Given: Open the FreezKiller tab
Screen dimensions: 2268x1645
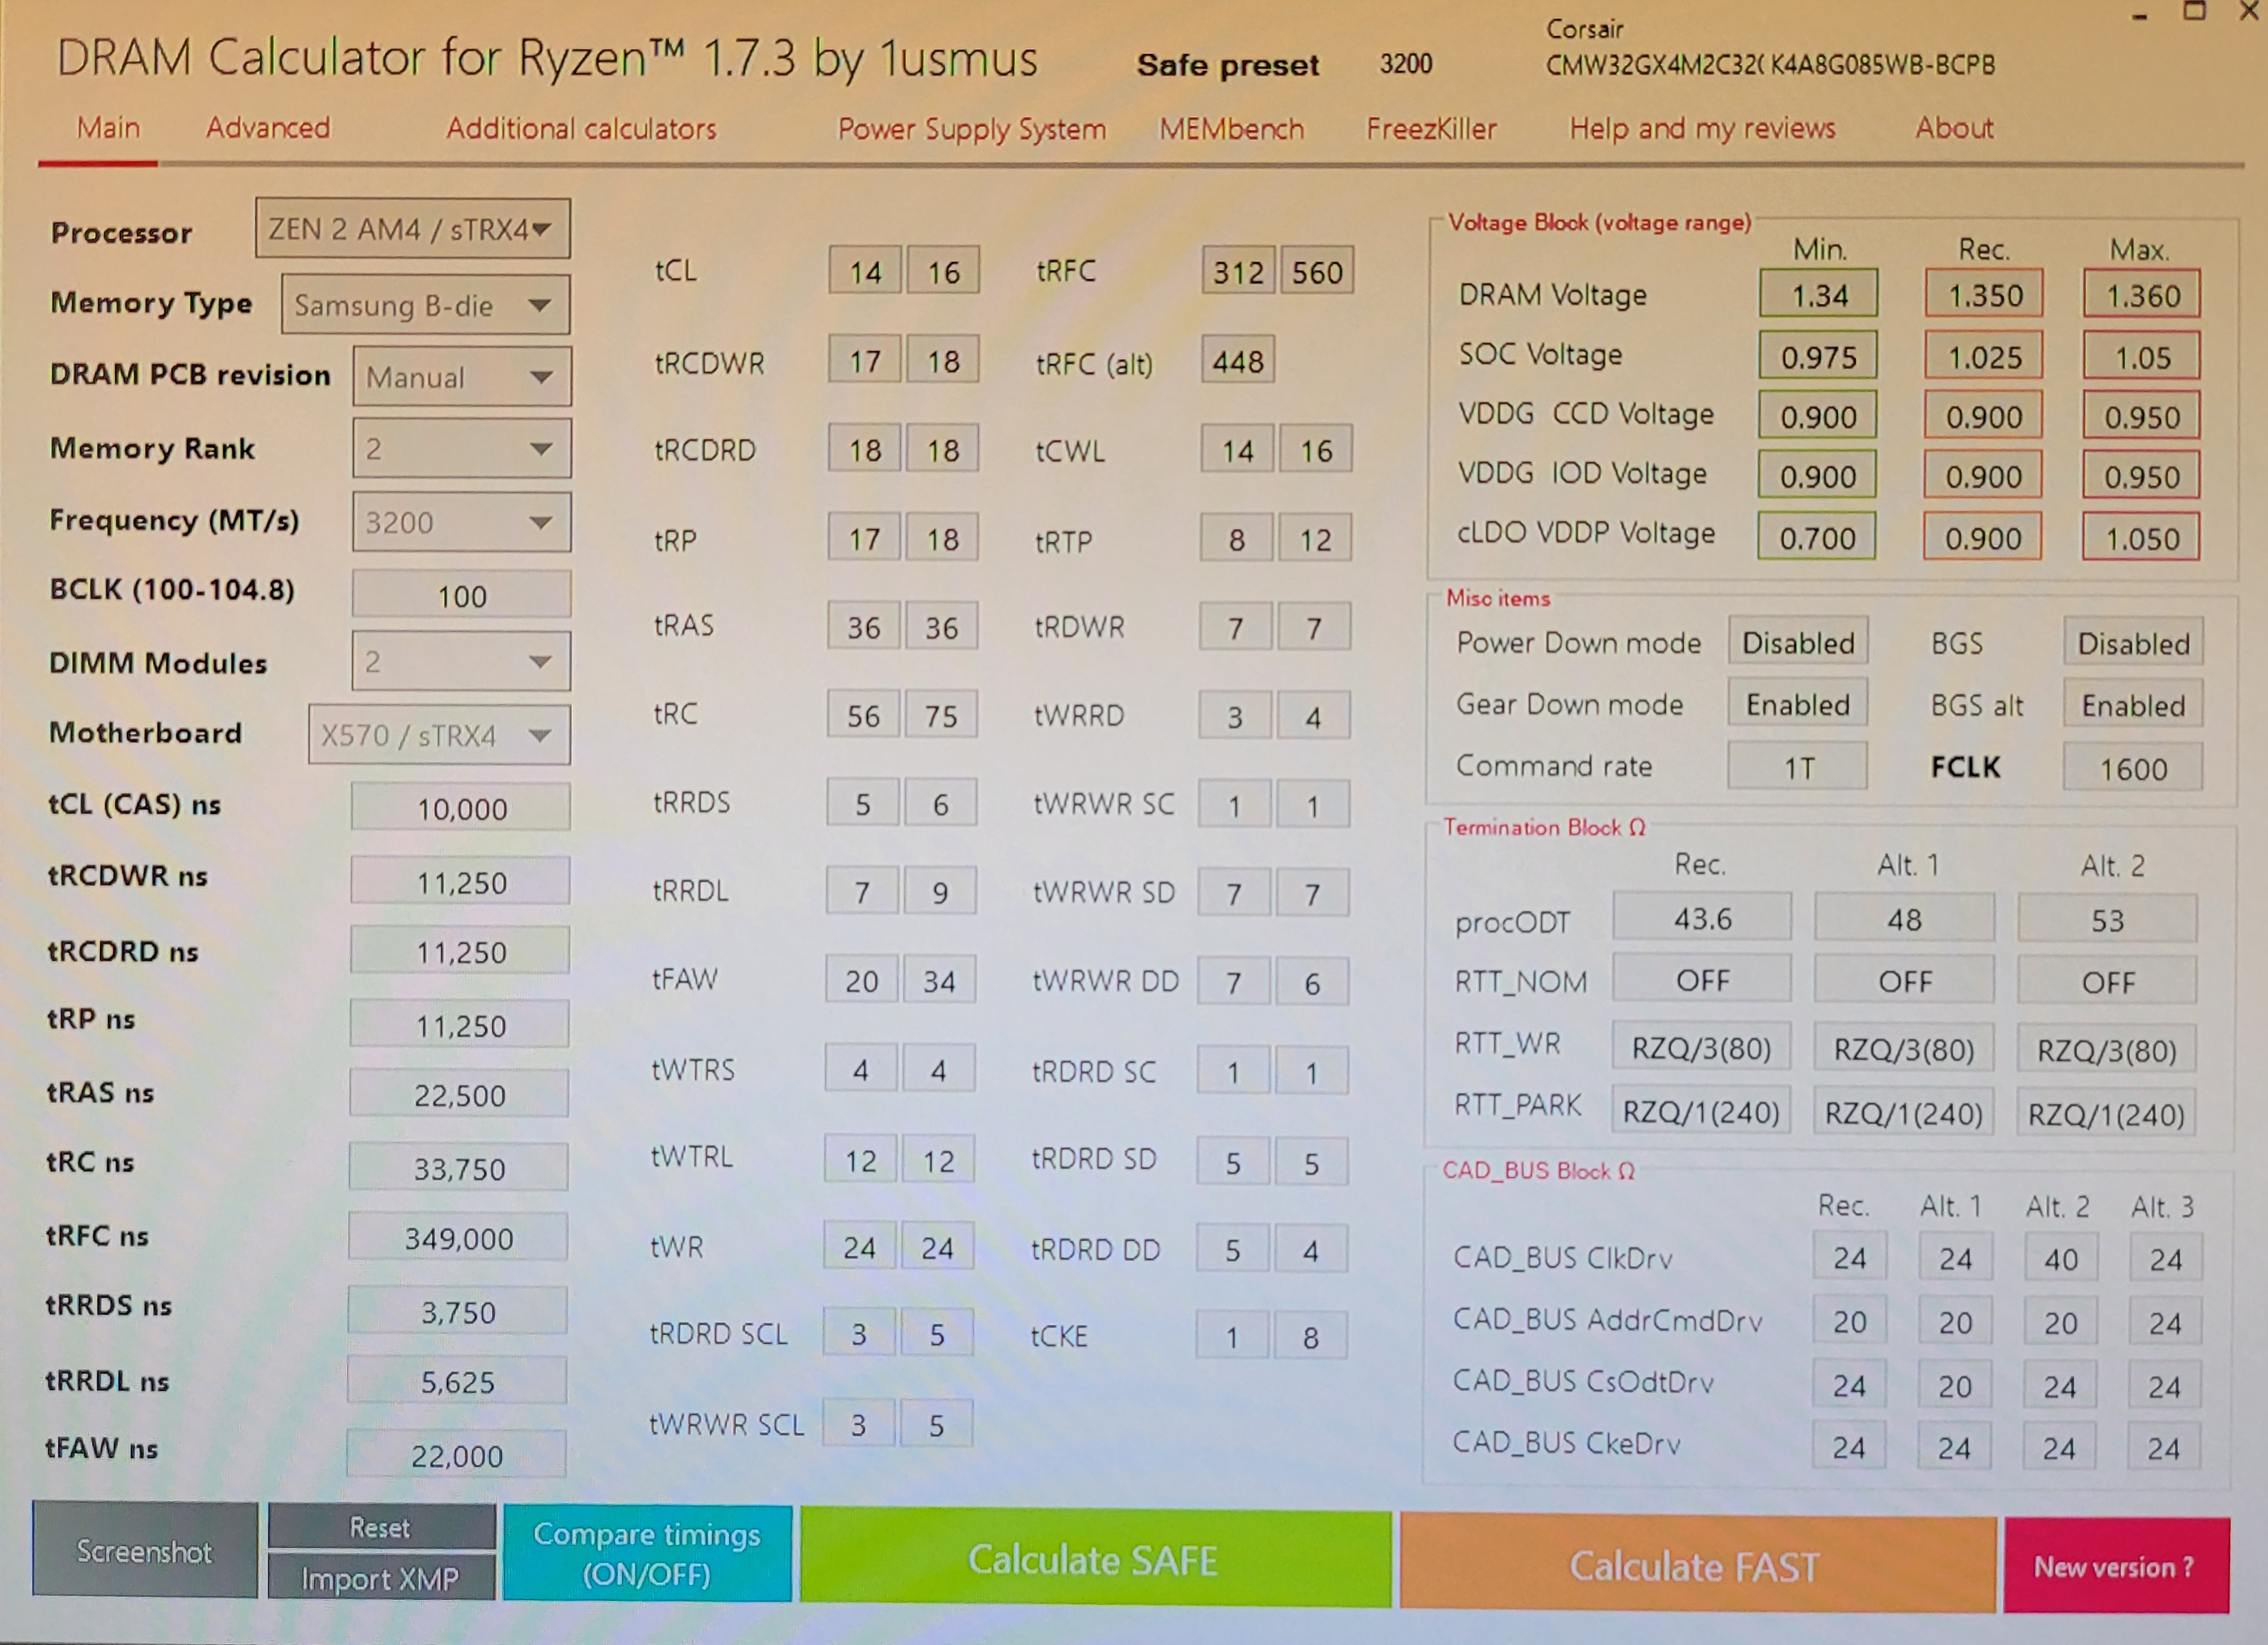Looking at the screenshot, I should click(1431, 129).
